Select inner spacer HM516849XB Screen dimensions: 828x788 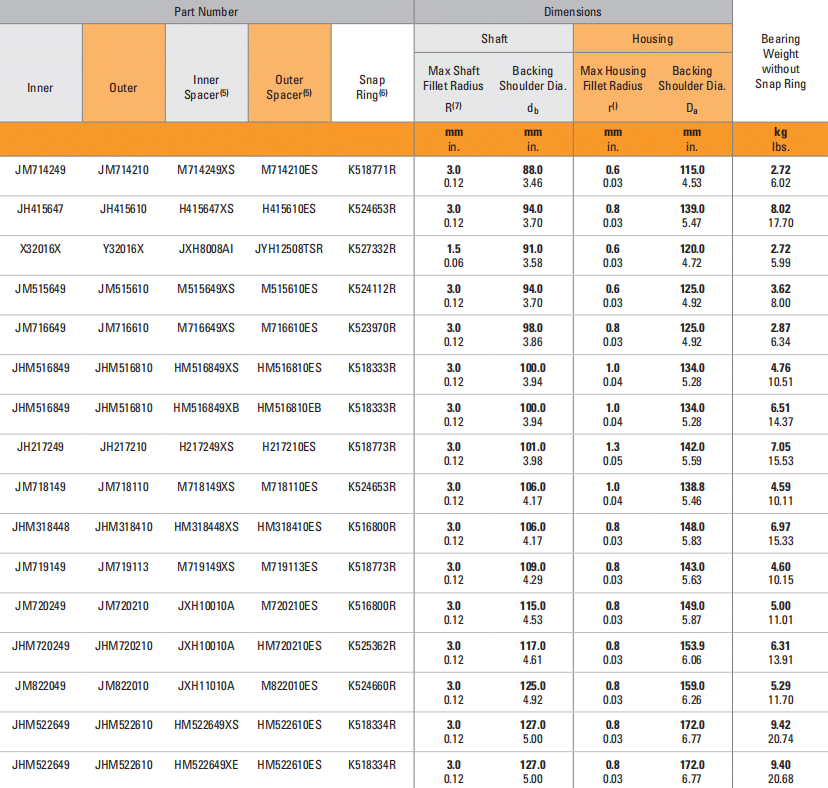click(x=206, y=408)
